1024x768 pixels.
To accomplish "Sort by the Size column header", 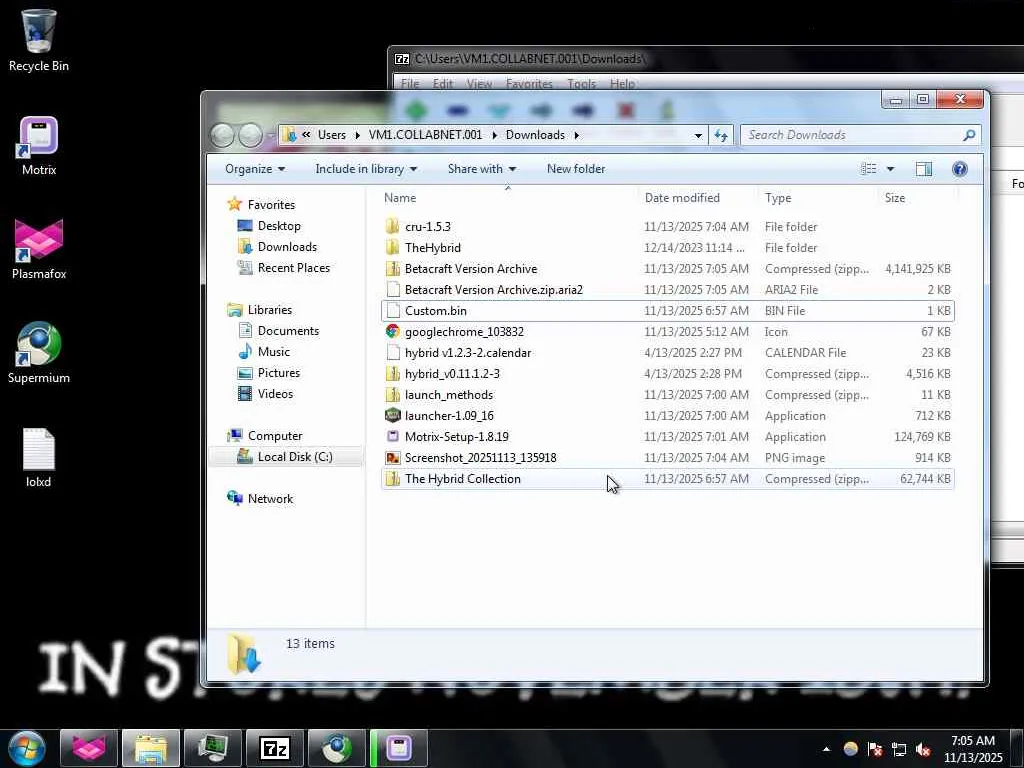I will [918, 198].
